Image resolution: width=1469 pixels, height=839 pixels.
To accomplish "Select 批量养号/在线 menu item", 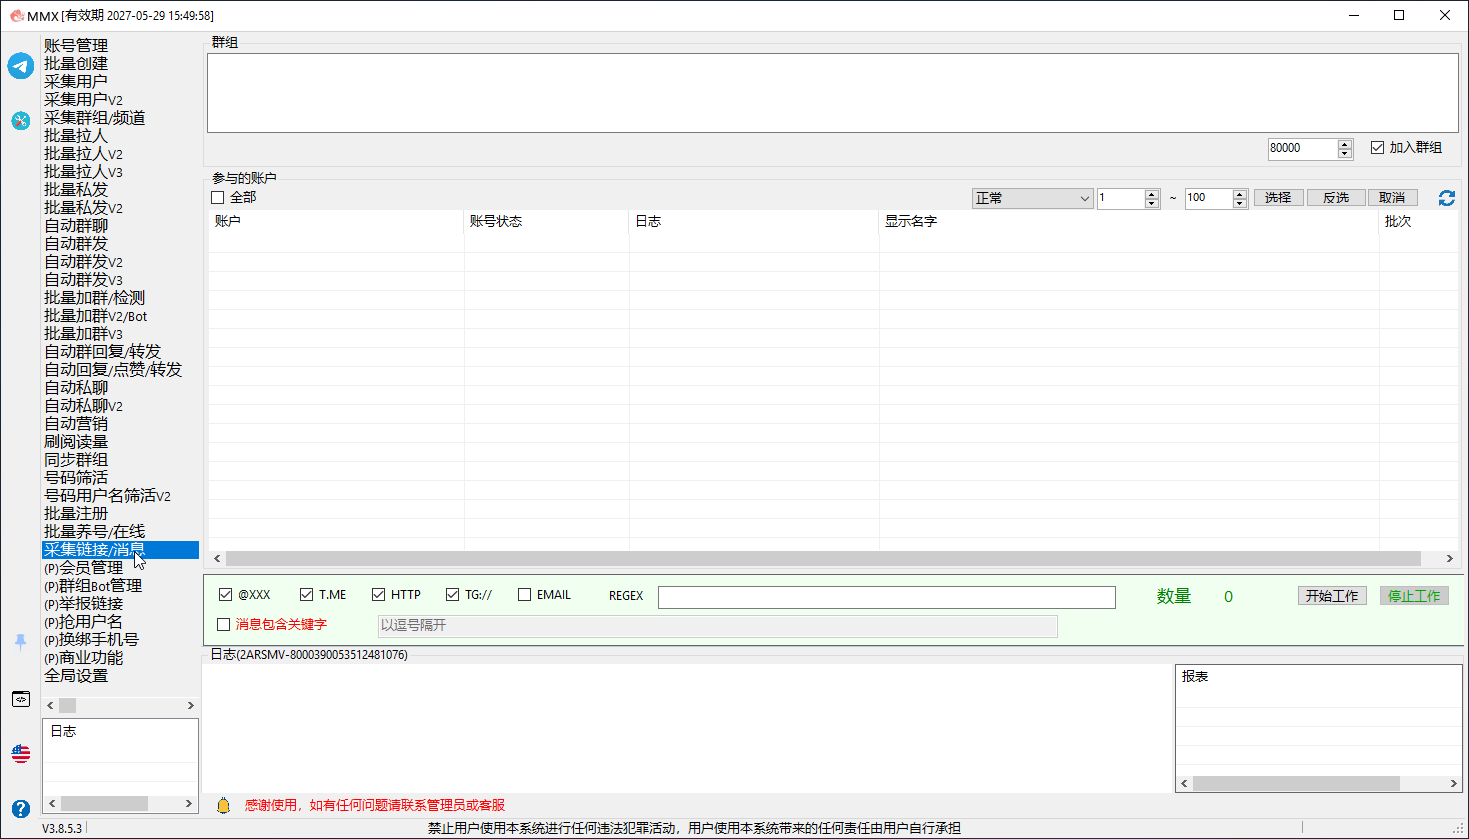I will 95,532.
